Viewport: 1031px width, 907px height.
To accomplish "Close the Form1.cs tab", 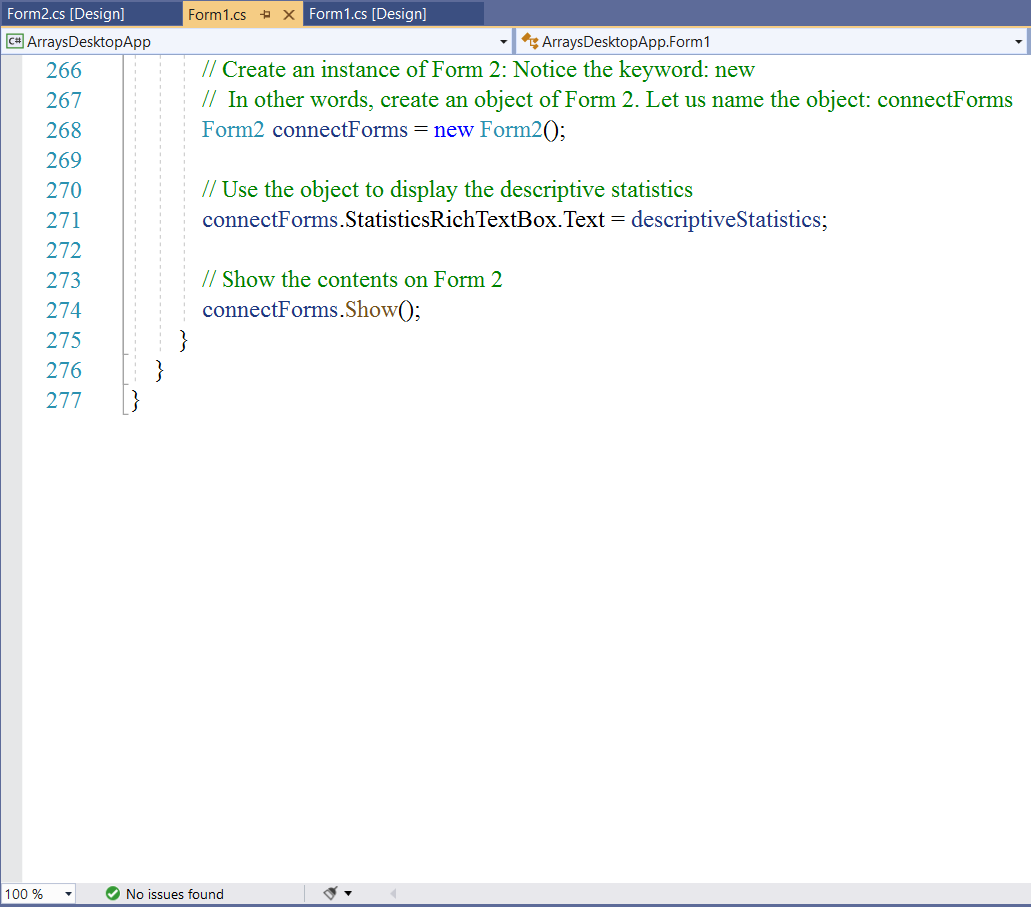I will (x=289, y=15).
